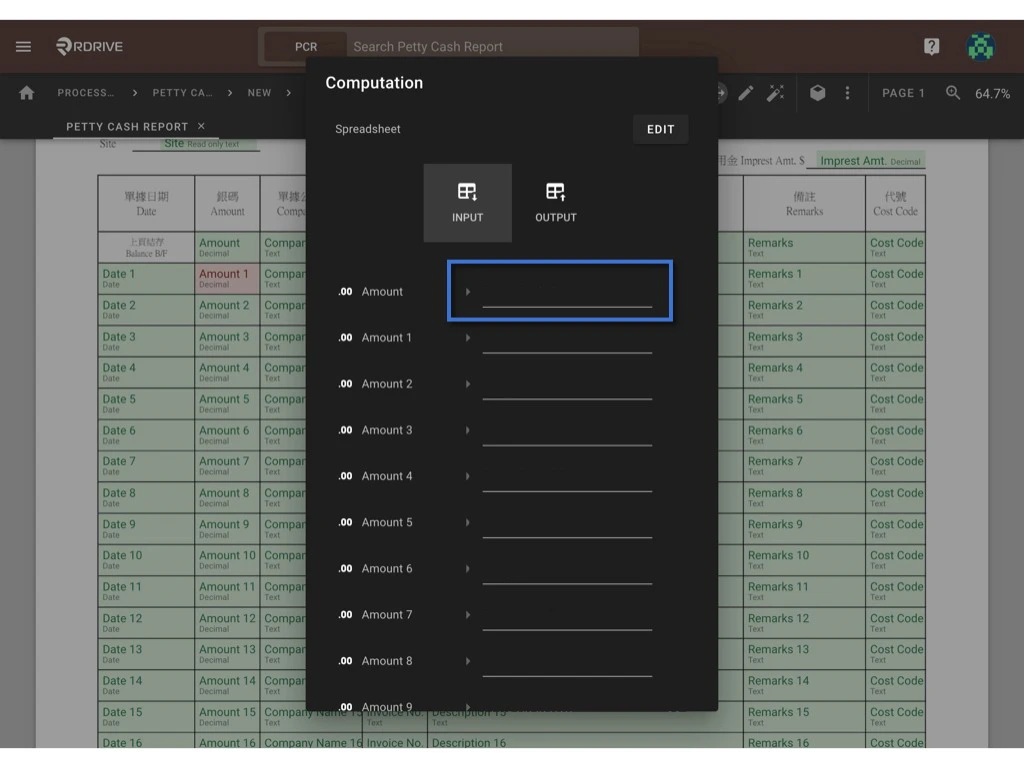Viewport: 1024px width, 768px height.
Task: Click the home icon in the breadcrumb bar
Action: (25, 92)
